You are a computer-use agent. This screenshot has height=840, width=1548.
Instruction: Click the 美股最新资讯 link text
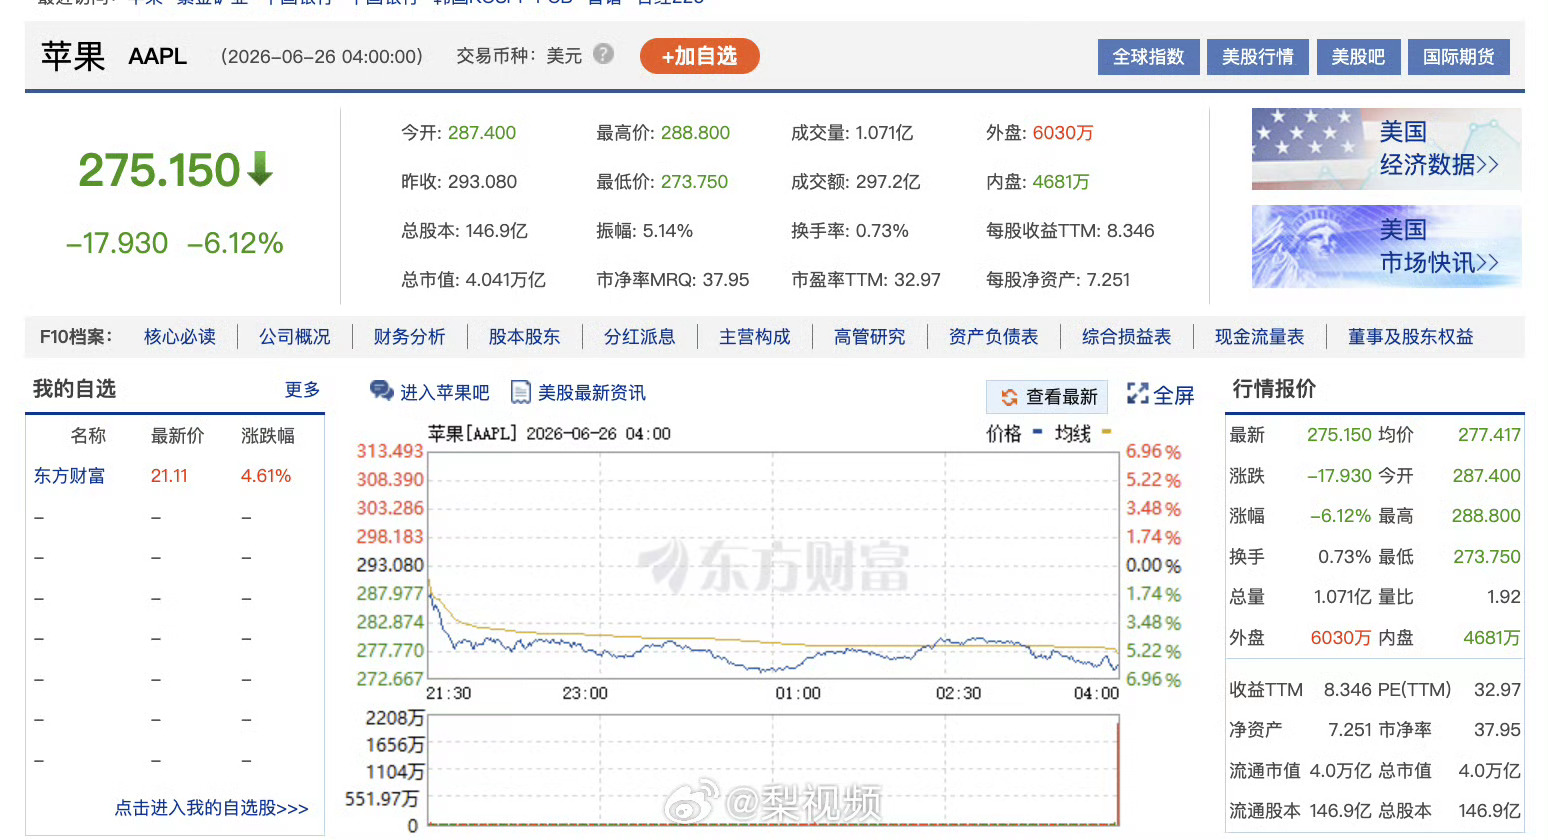click(592, 393)
